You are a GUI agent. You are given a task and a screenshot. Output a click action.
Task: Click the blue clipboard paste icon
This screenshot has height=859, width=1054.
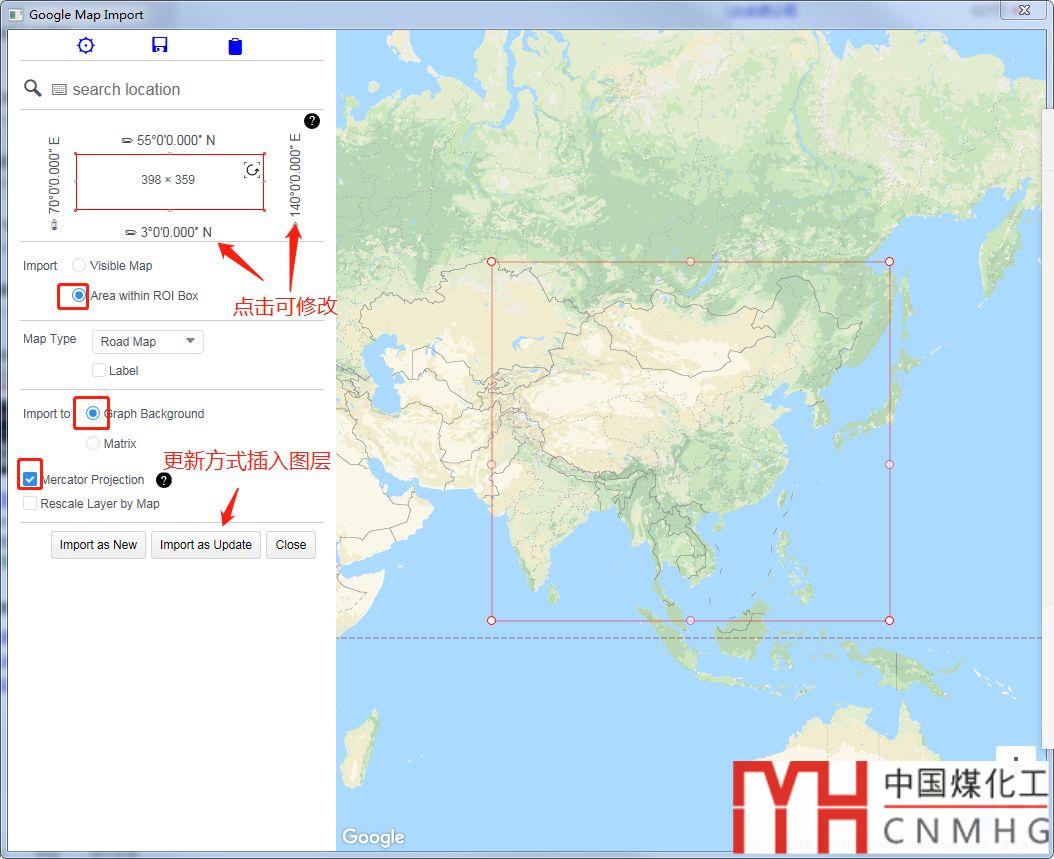point(235,46)
